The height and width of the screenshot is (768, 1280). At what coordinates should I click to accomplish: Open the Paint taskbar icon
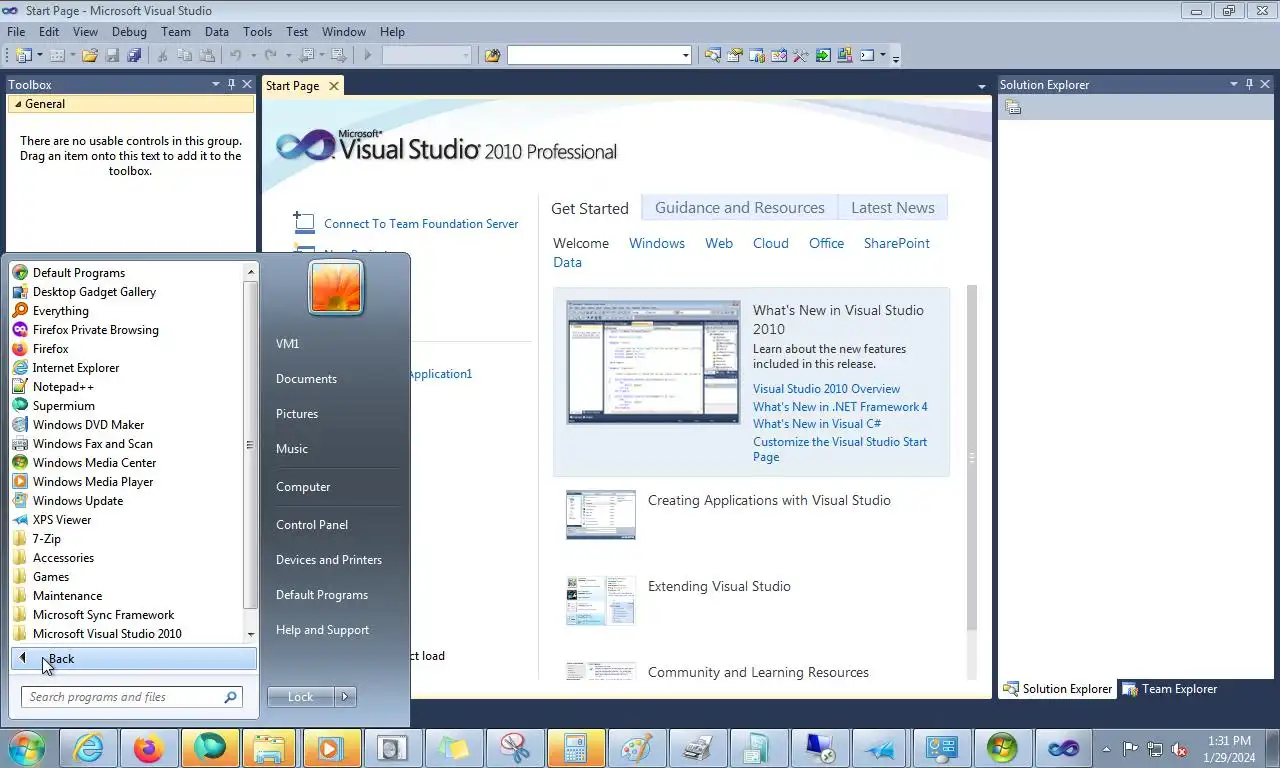point(636,748)
